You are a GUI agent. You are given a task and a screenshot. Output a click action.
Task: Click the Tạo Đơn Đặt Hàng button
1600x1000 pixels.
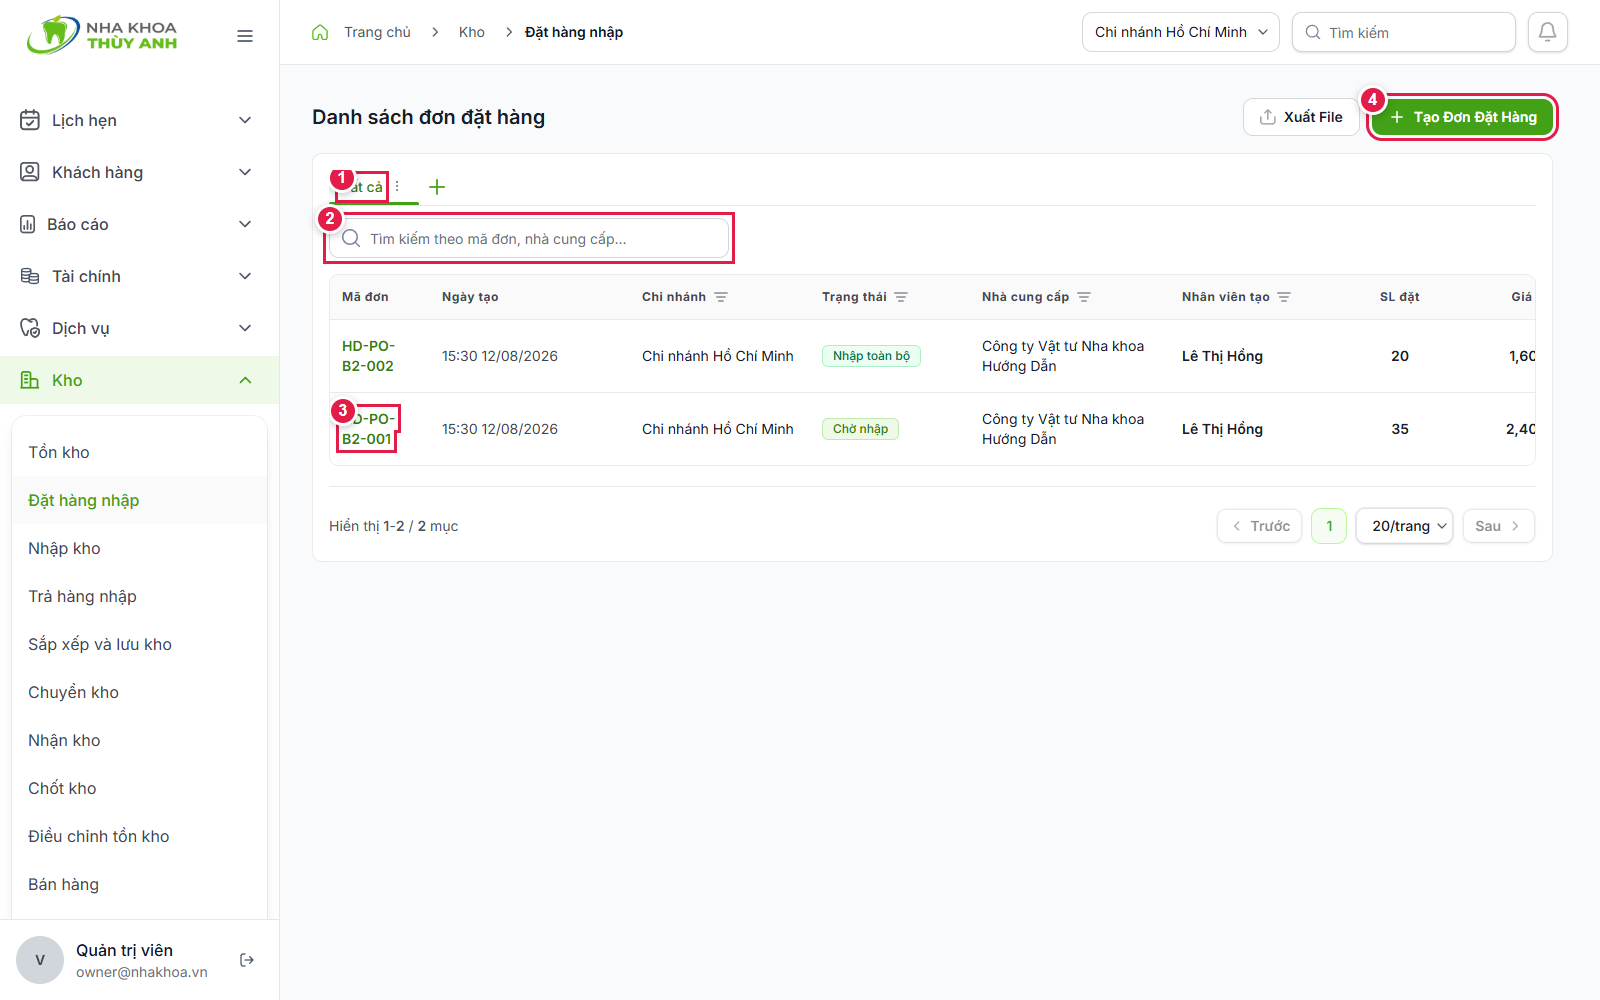[1462, 117]
